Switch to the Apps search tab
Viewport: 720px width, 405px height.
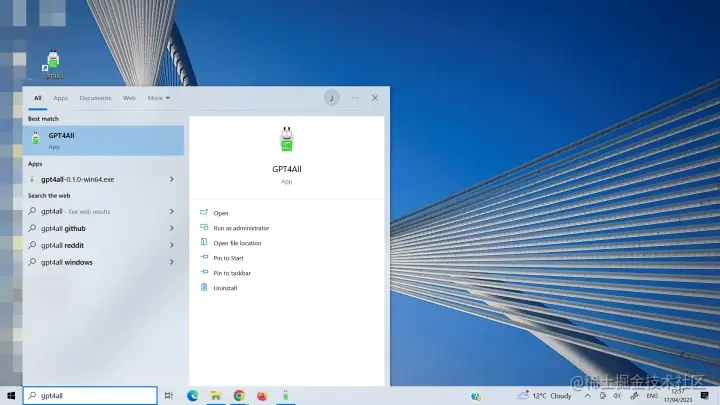(60, 98)
